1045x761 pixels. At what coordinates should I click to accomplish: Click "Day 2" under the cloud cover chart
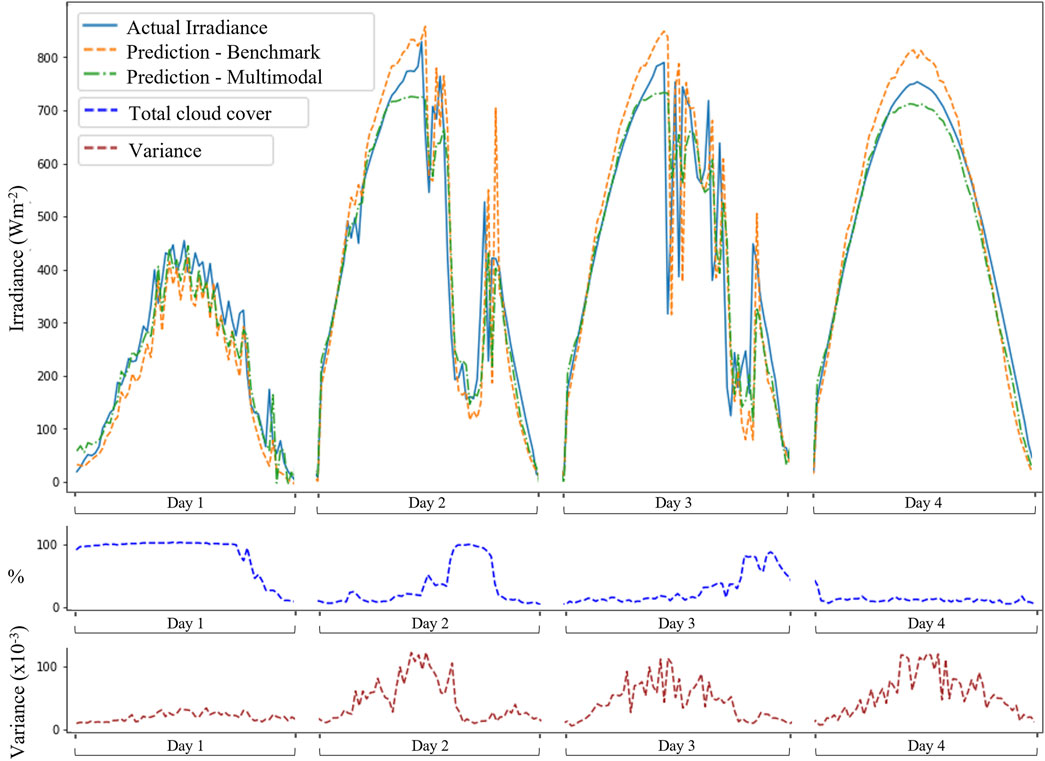coord(430,623)
